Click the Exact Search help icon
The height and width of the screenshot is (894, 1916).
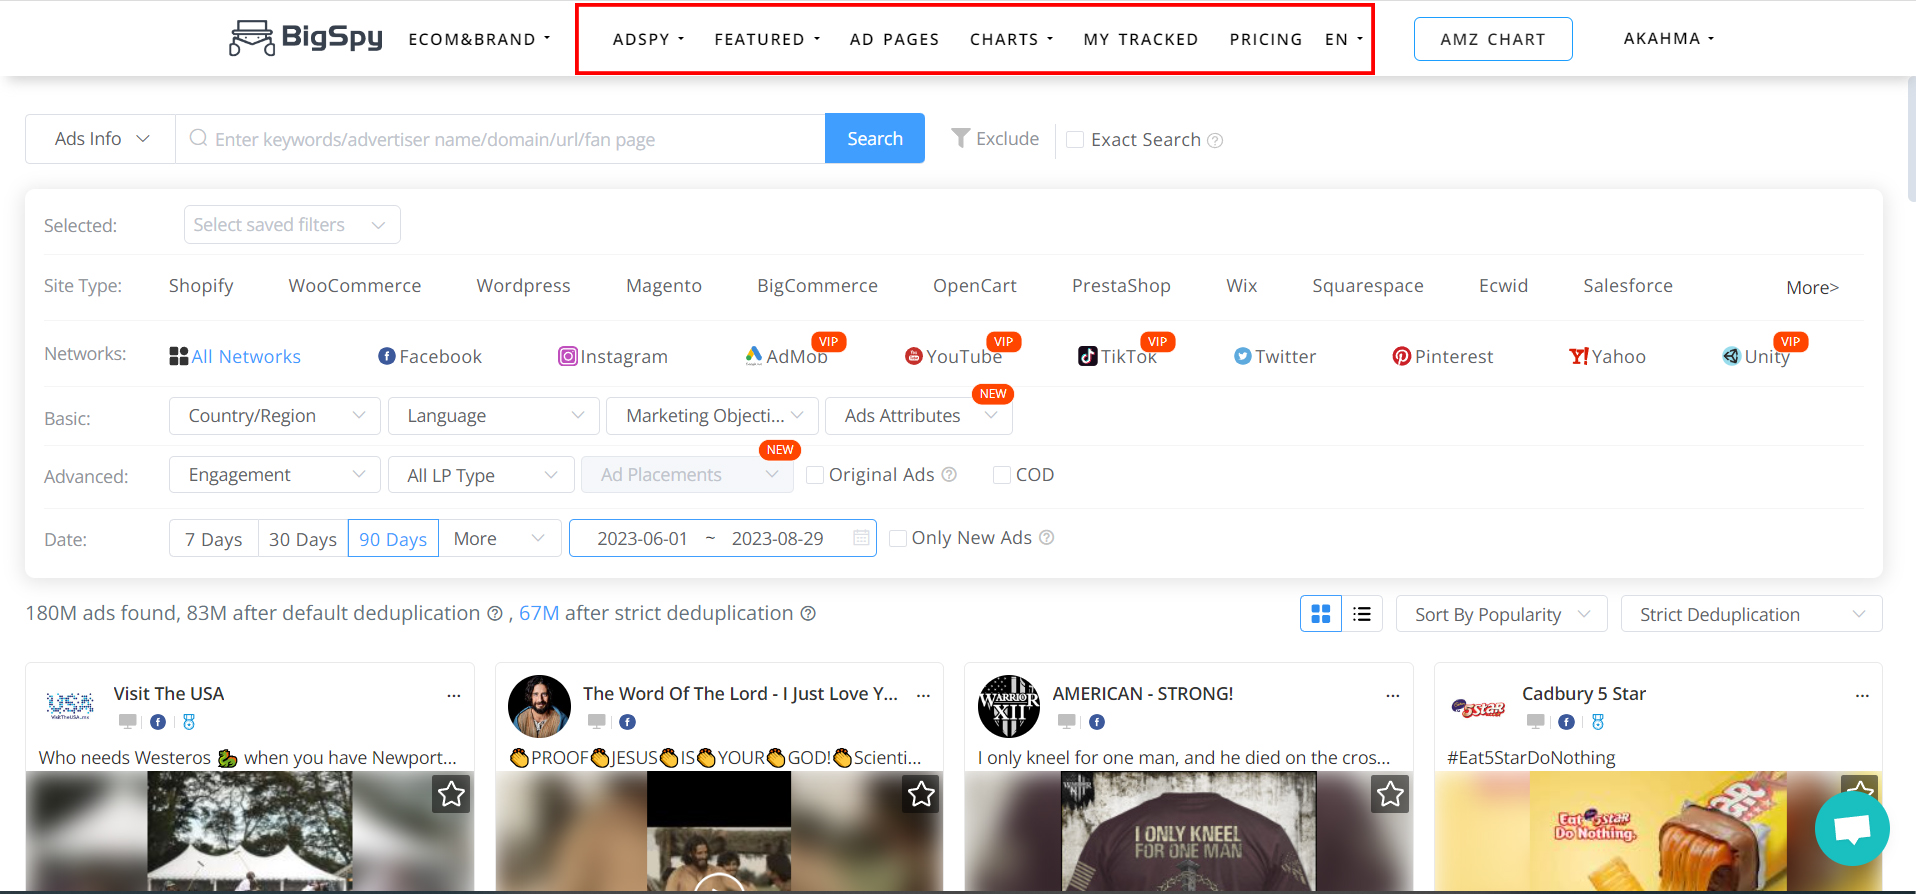[1215, 140]
